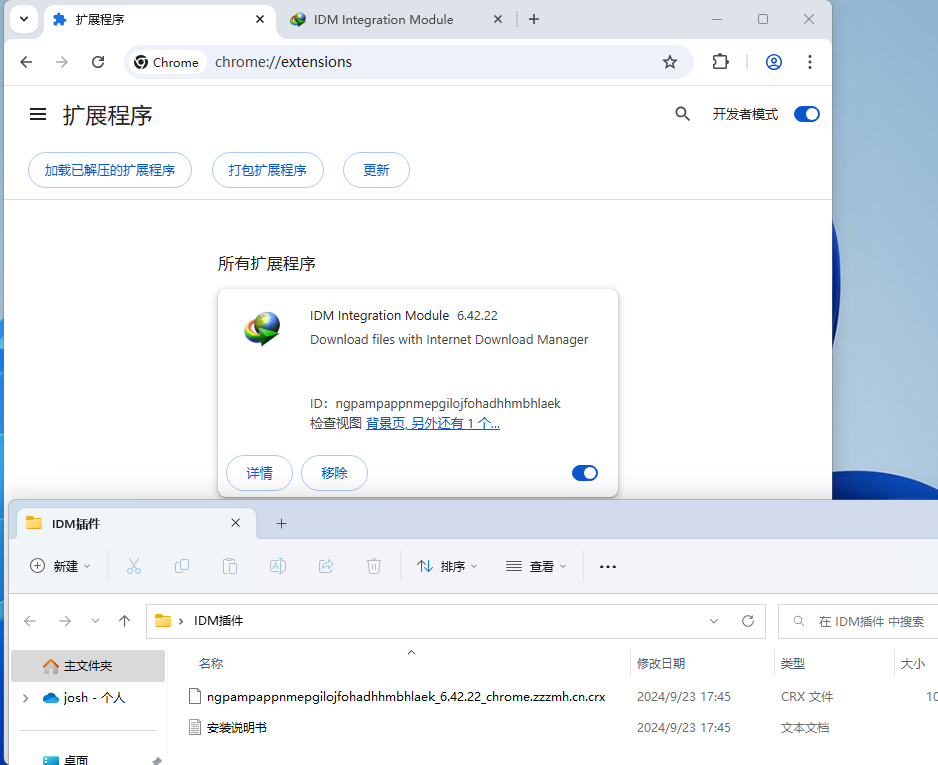
Task: Open the Chrome profile avatar
Action: coord(773,62)
